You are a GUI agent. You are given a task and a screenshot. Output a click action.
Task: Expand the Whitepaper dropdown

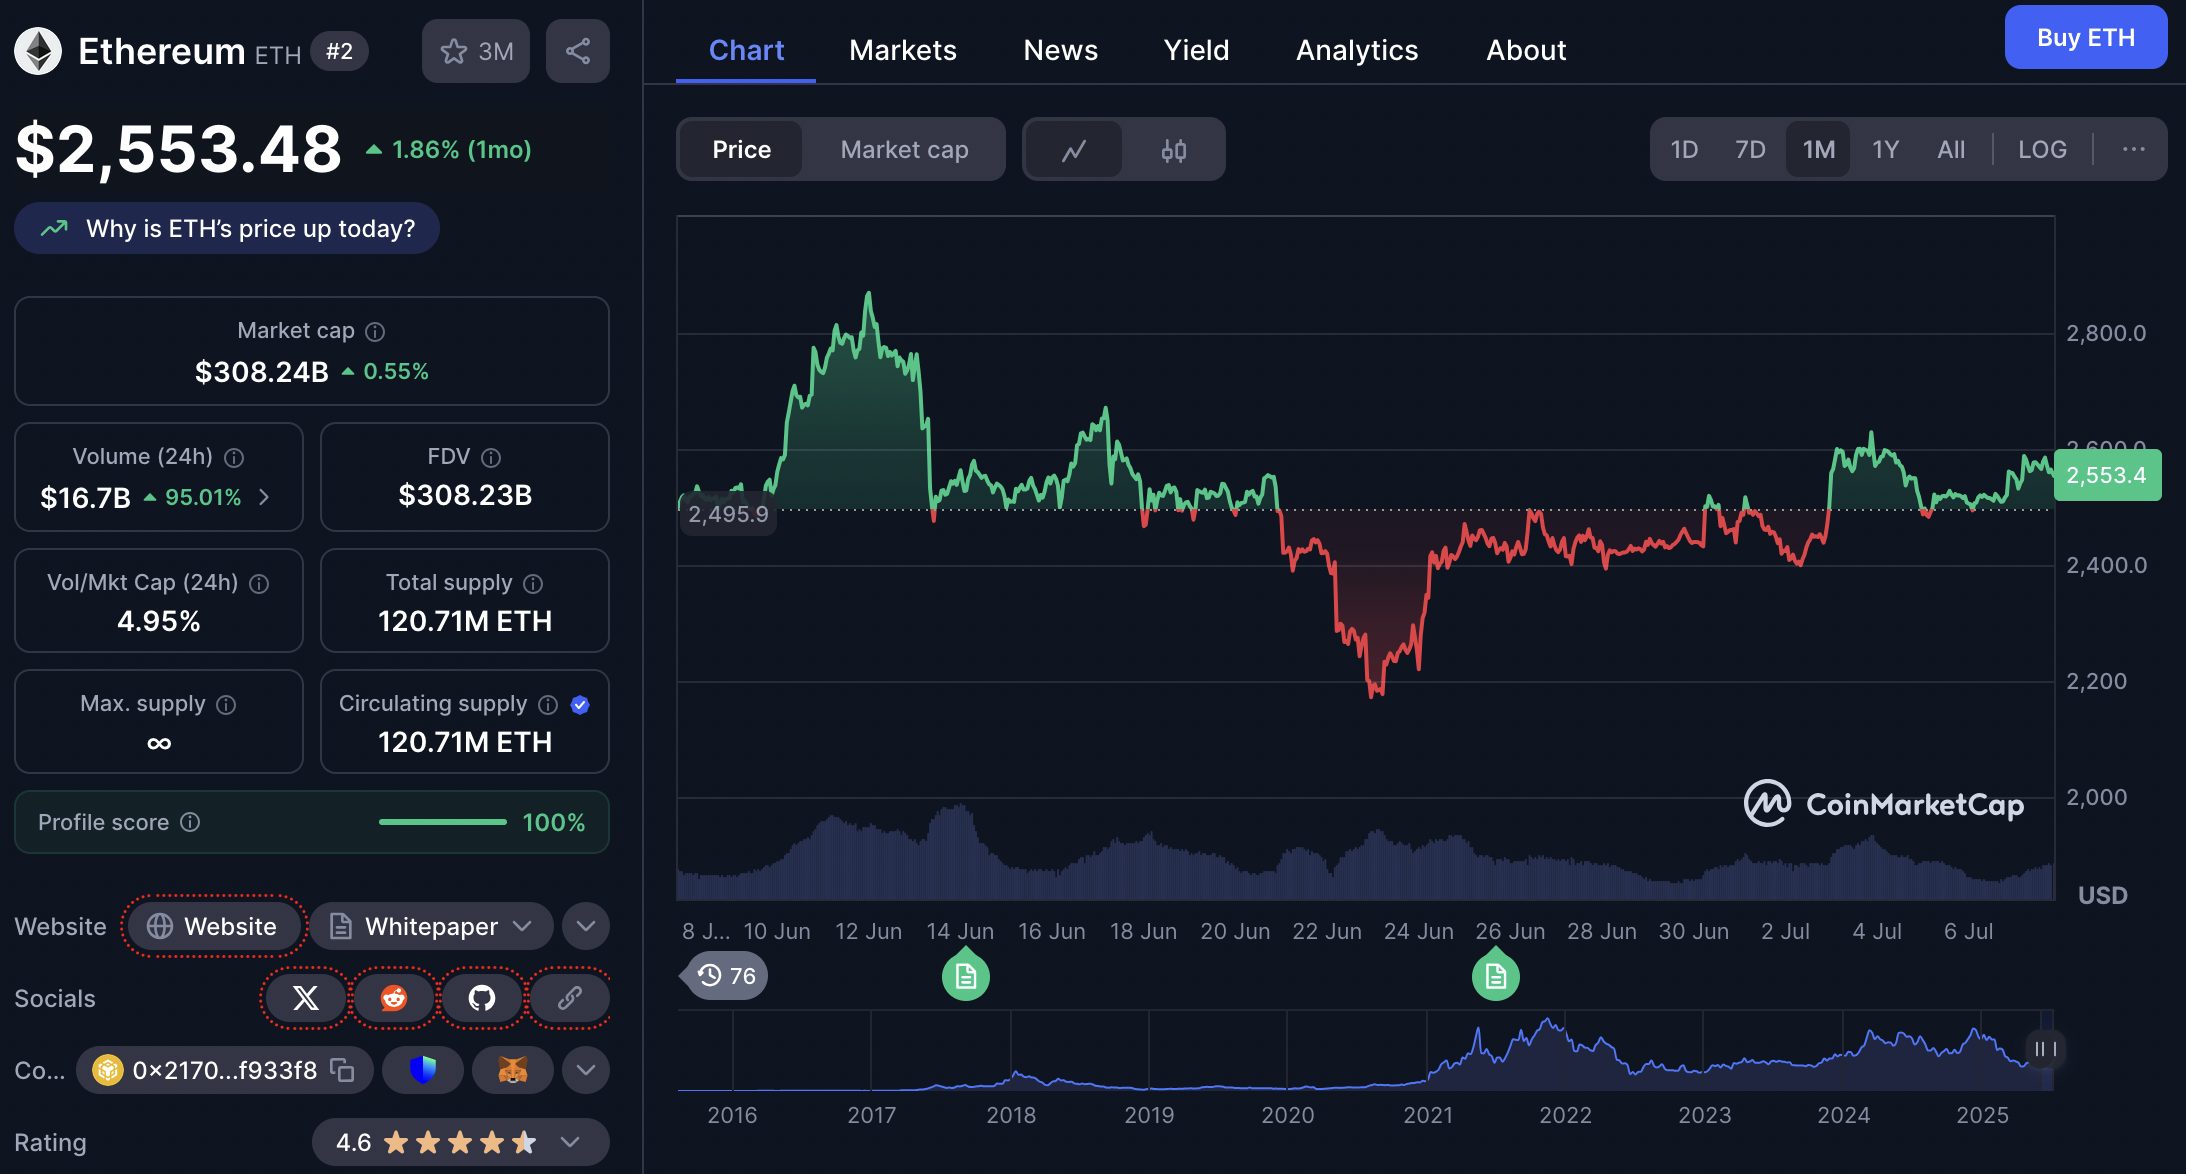[x=431, y=926]
